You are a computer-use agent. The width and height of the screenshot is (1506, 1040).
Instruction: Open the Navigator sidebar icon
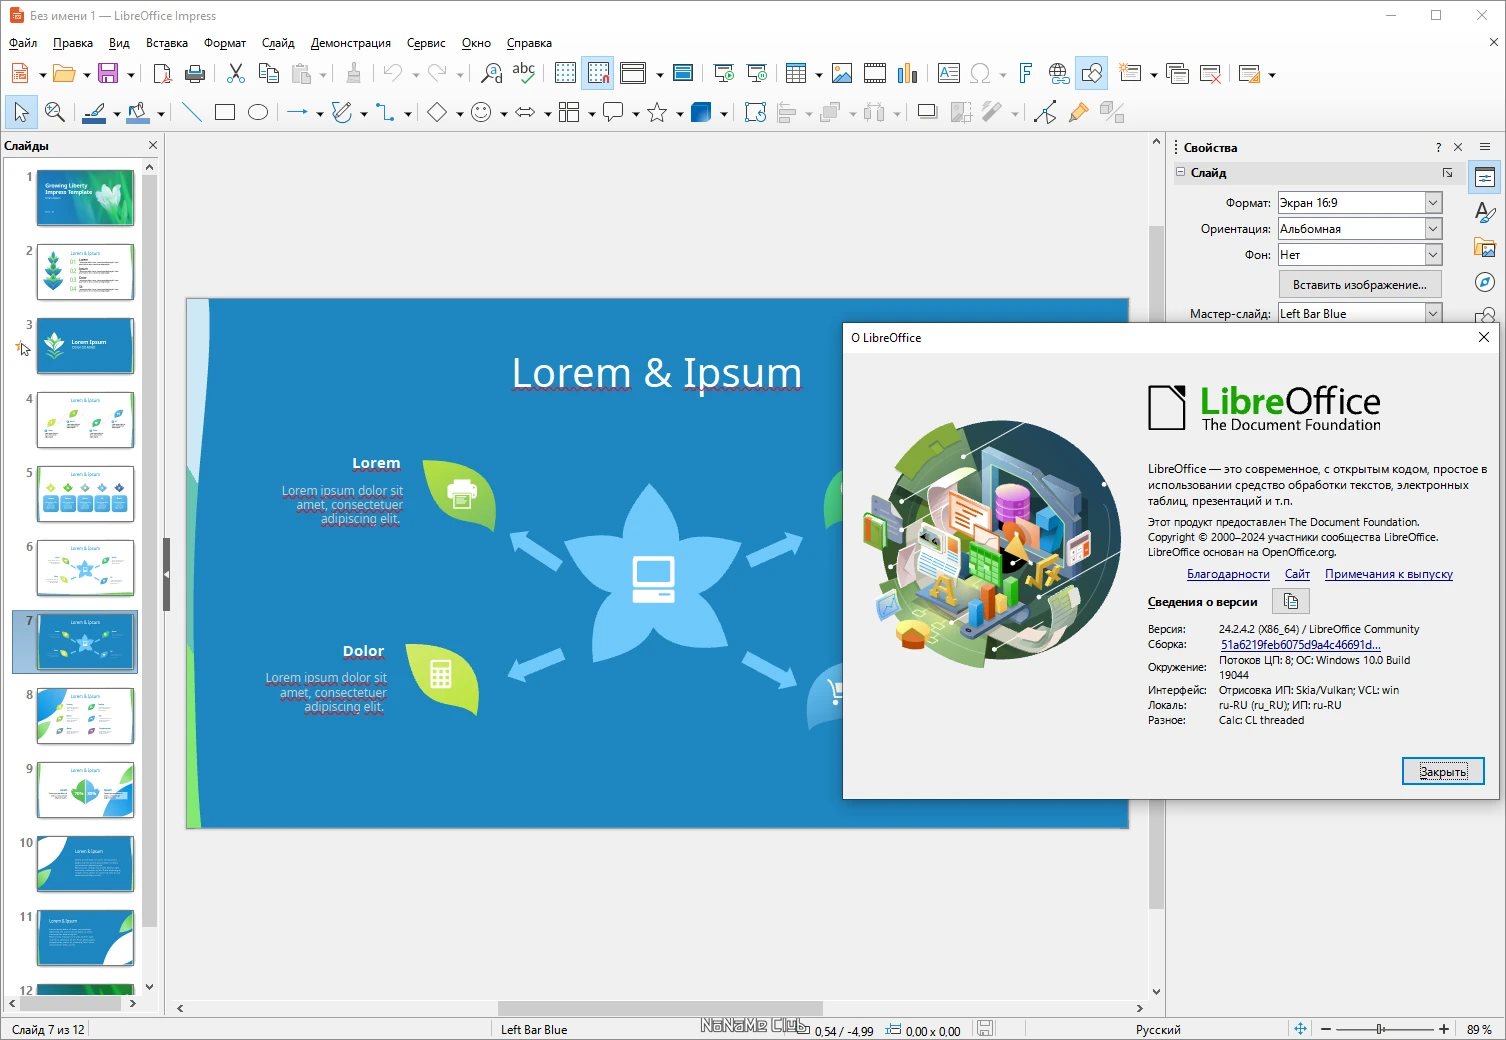(x=1485, y=282)
